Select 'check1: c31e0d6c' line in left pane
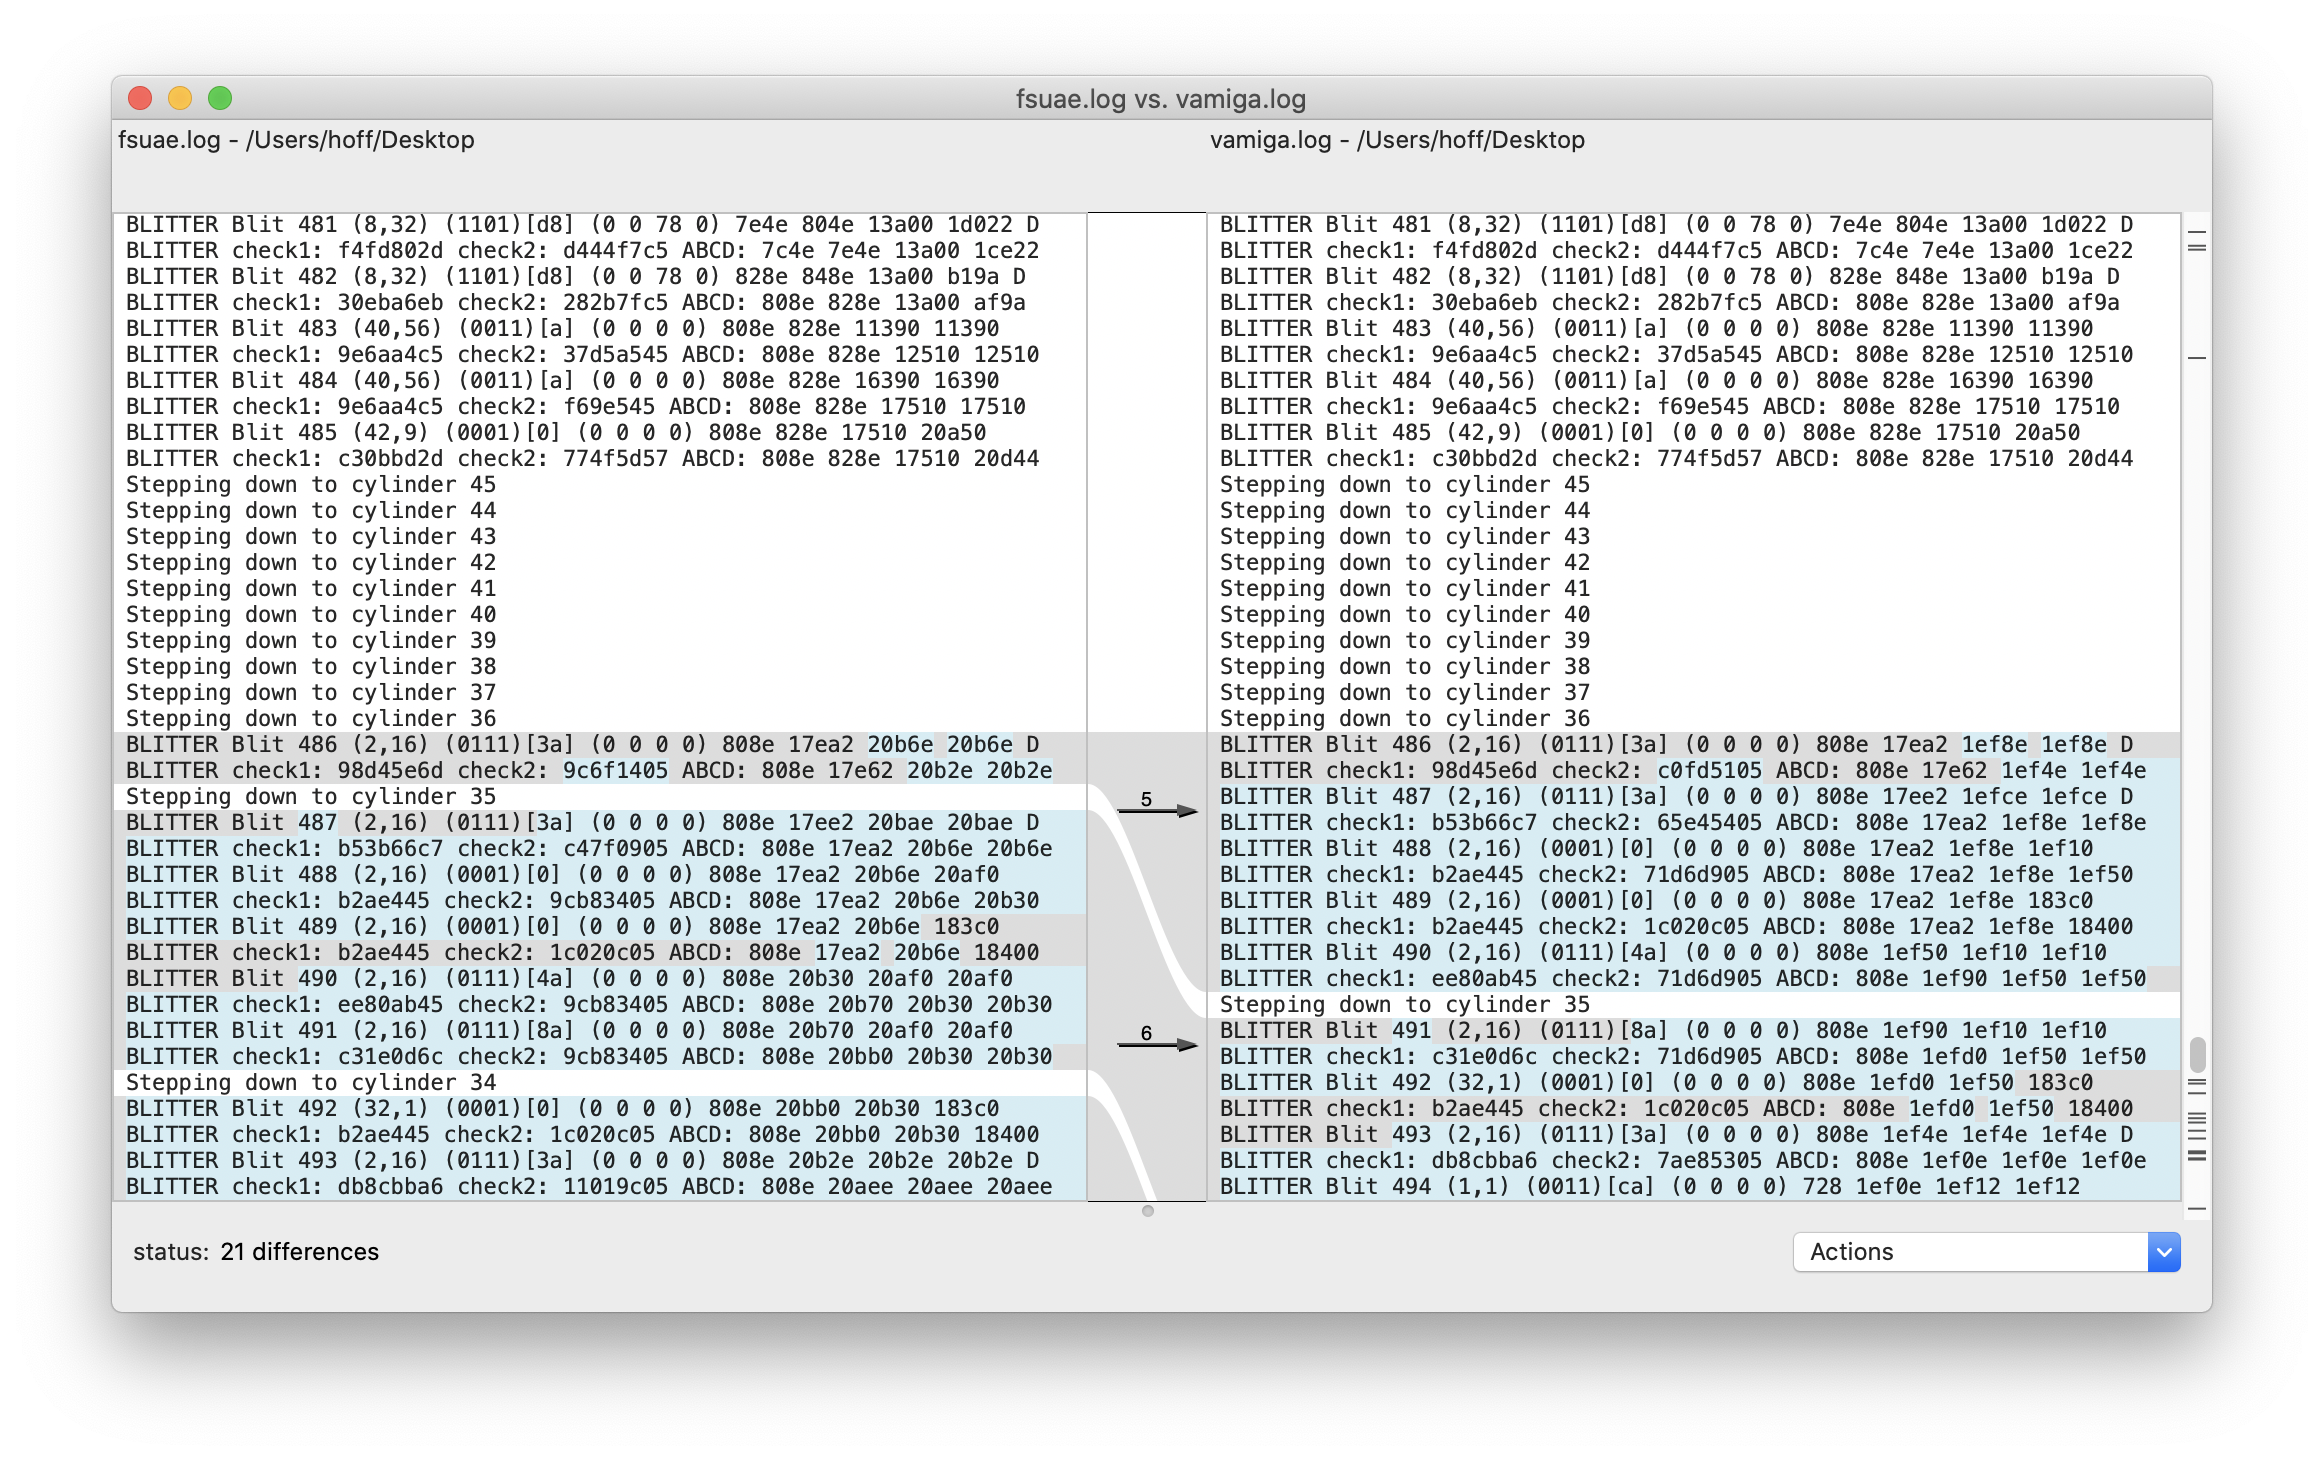The width and height of the screenshot is (2324, 1460). [589, 1057]
